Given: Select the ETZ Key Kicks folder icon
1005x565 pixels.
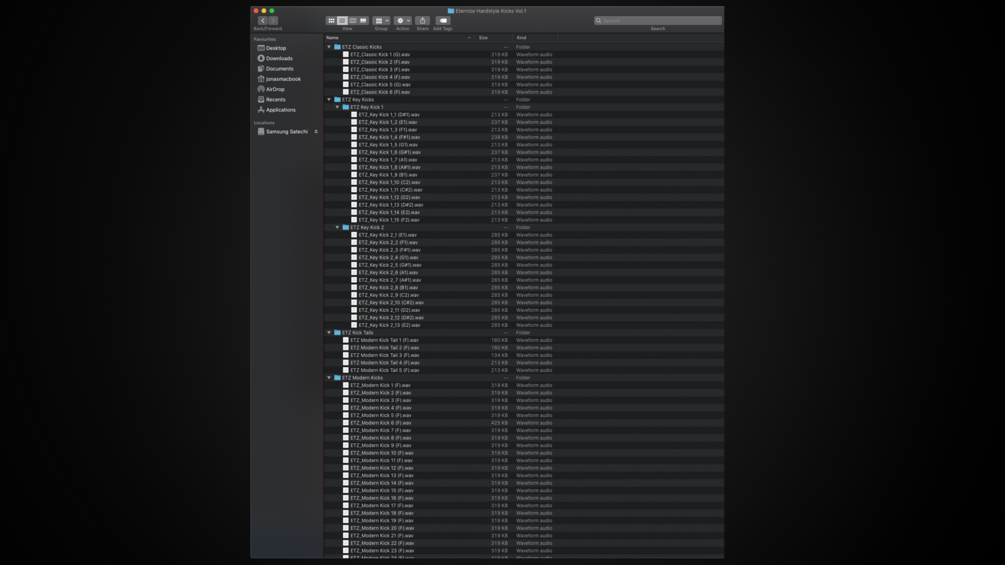Looking at the screenshot, I should pyautogui.click(x=337, y=99).
